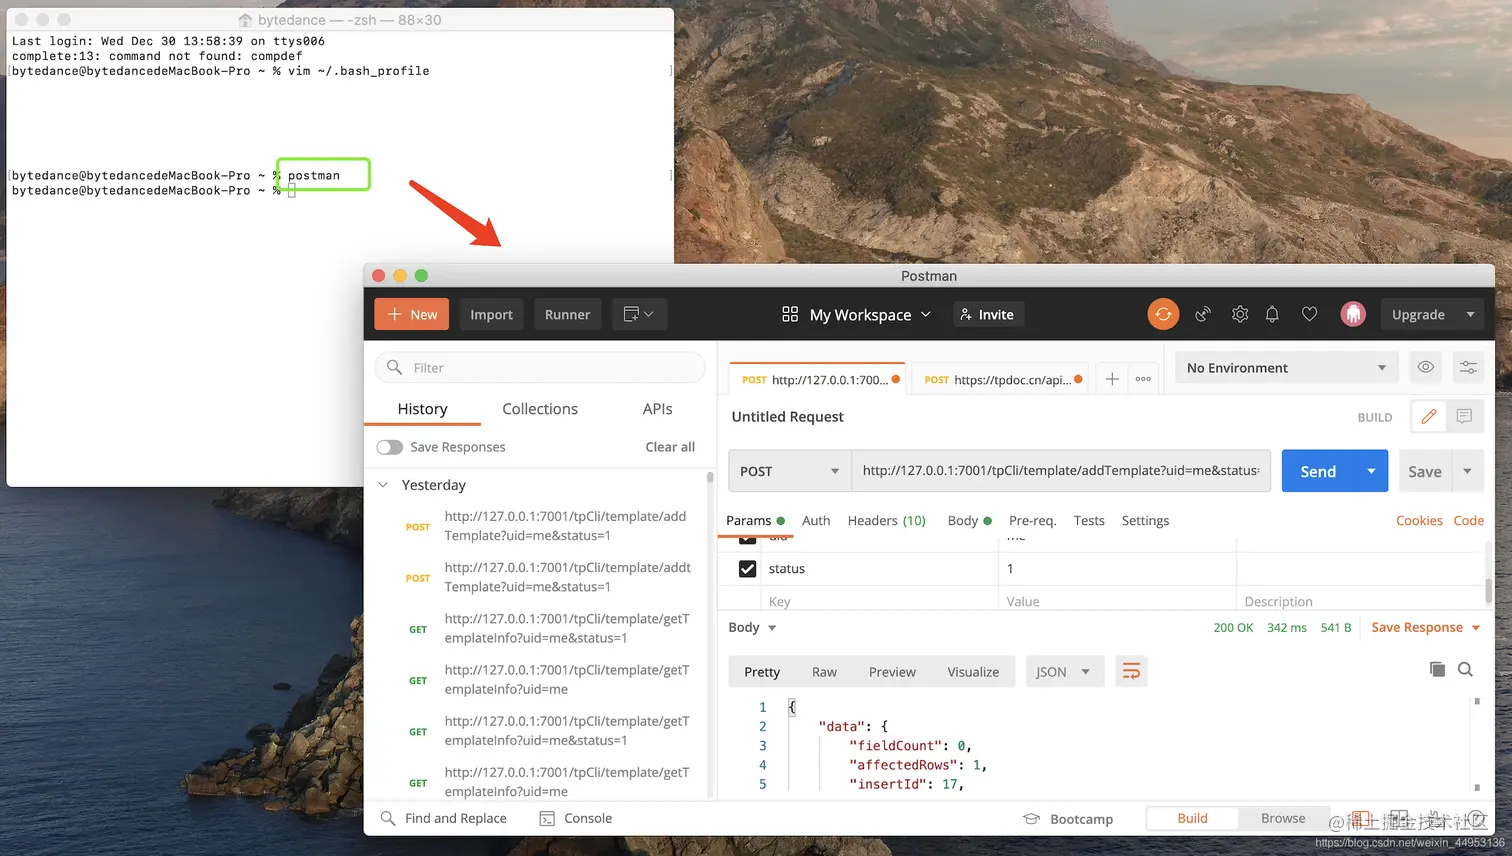Open the Runner button
The height and width of the screenshot is (856, 1512).
567,314
